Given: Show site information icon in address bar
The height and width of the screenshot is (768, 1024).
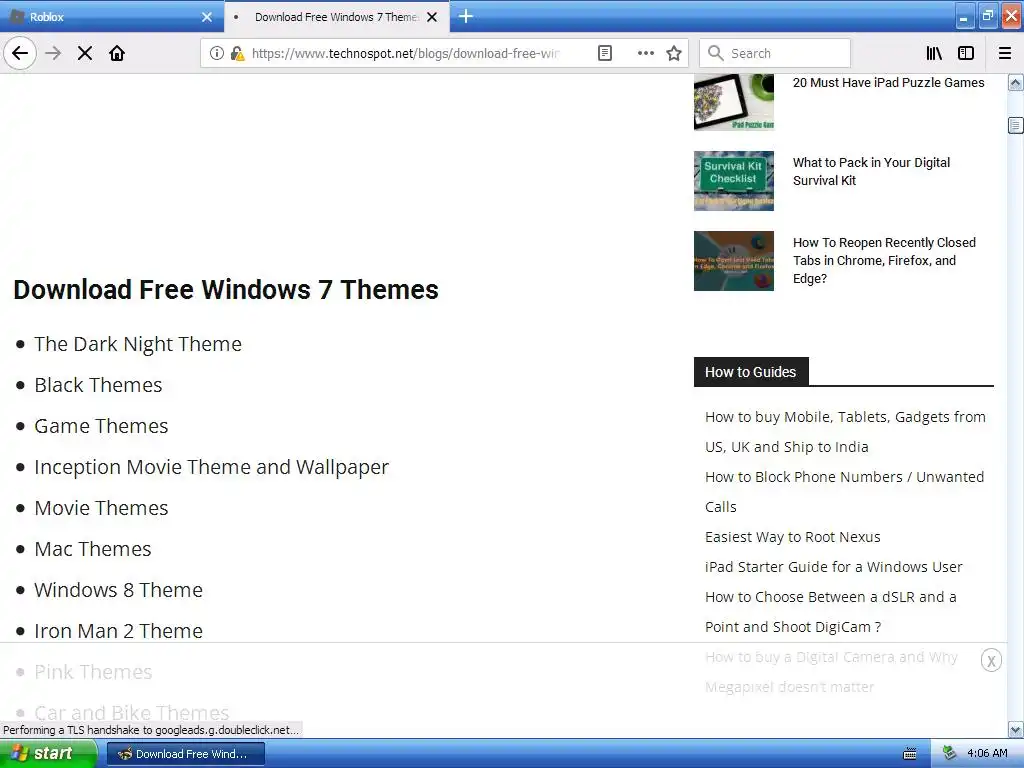Looking at the screenshot, I should point(216,53).
